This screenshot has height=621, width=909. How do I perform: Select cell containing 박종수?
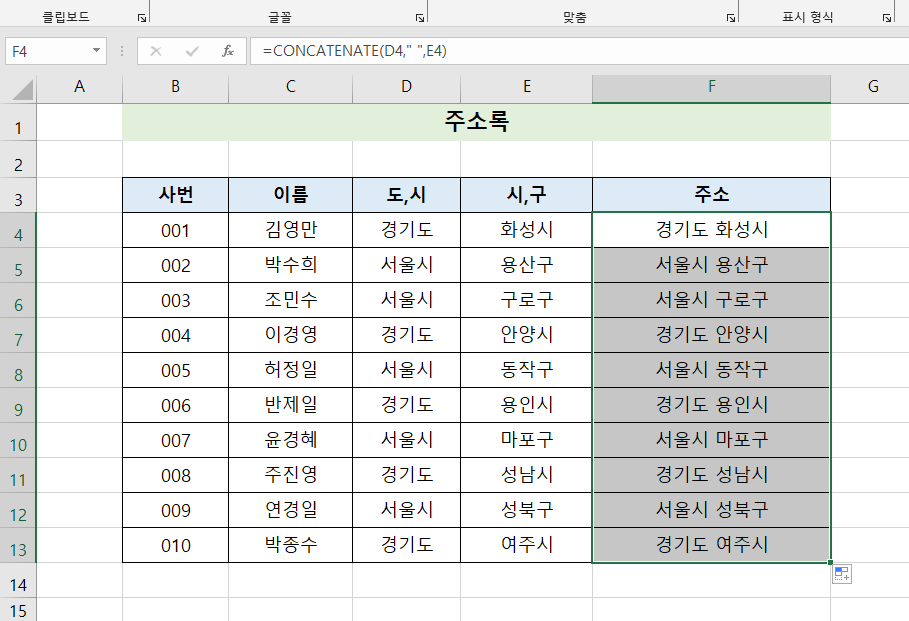pos(290,545)
